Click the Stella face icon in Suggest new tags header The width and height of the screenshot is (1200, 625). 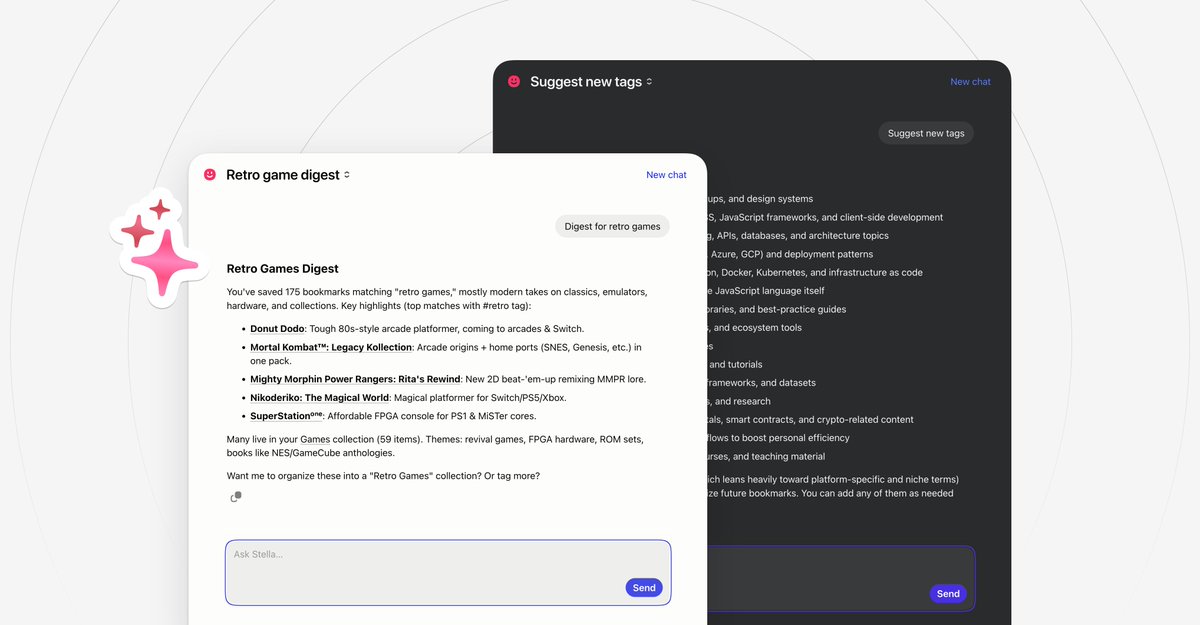coord(514,81)
